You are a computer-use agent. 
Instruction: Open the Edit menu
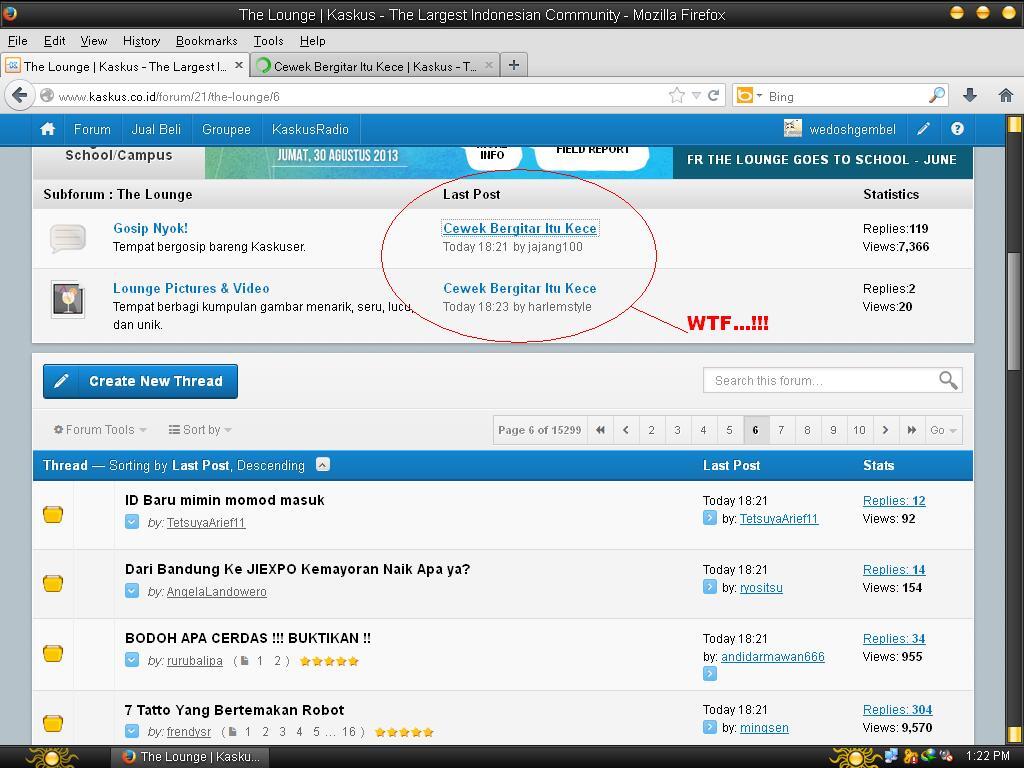point(54,40)
